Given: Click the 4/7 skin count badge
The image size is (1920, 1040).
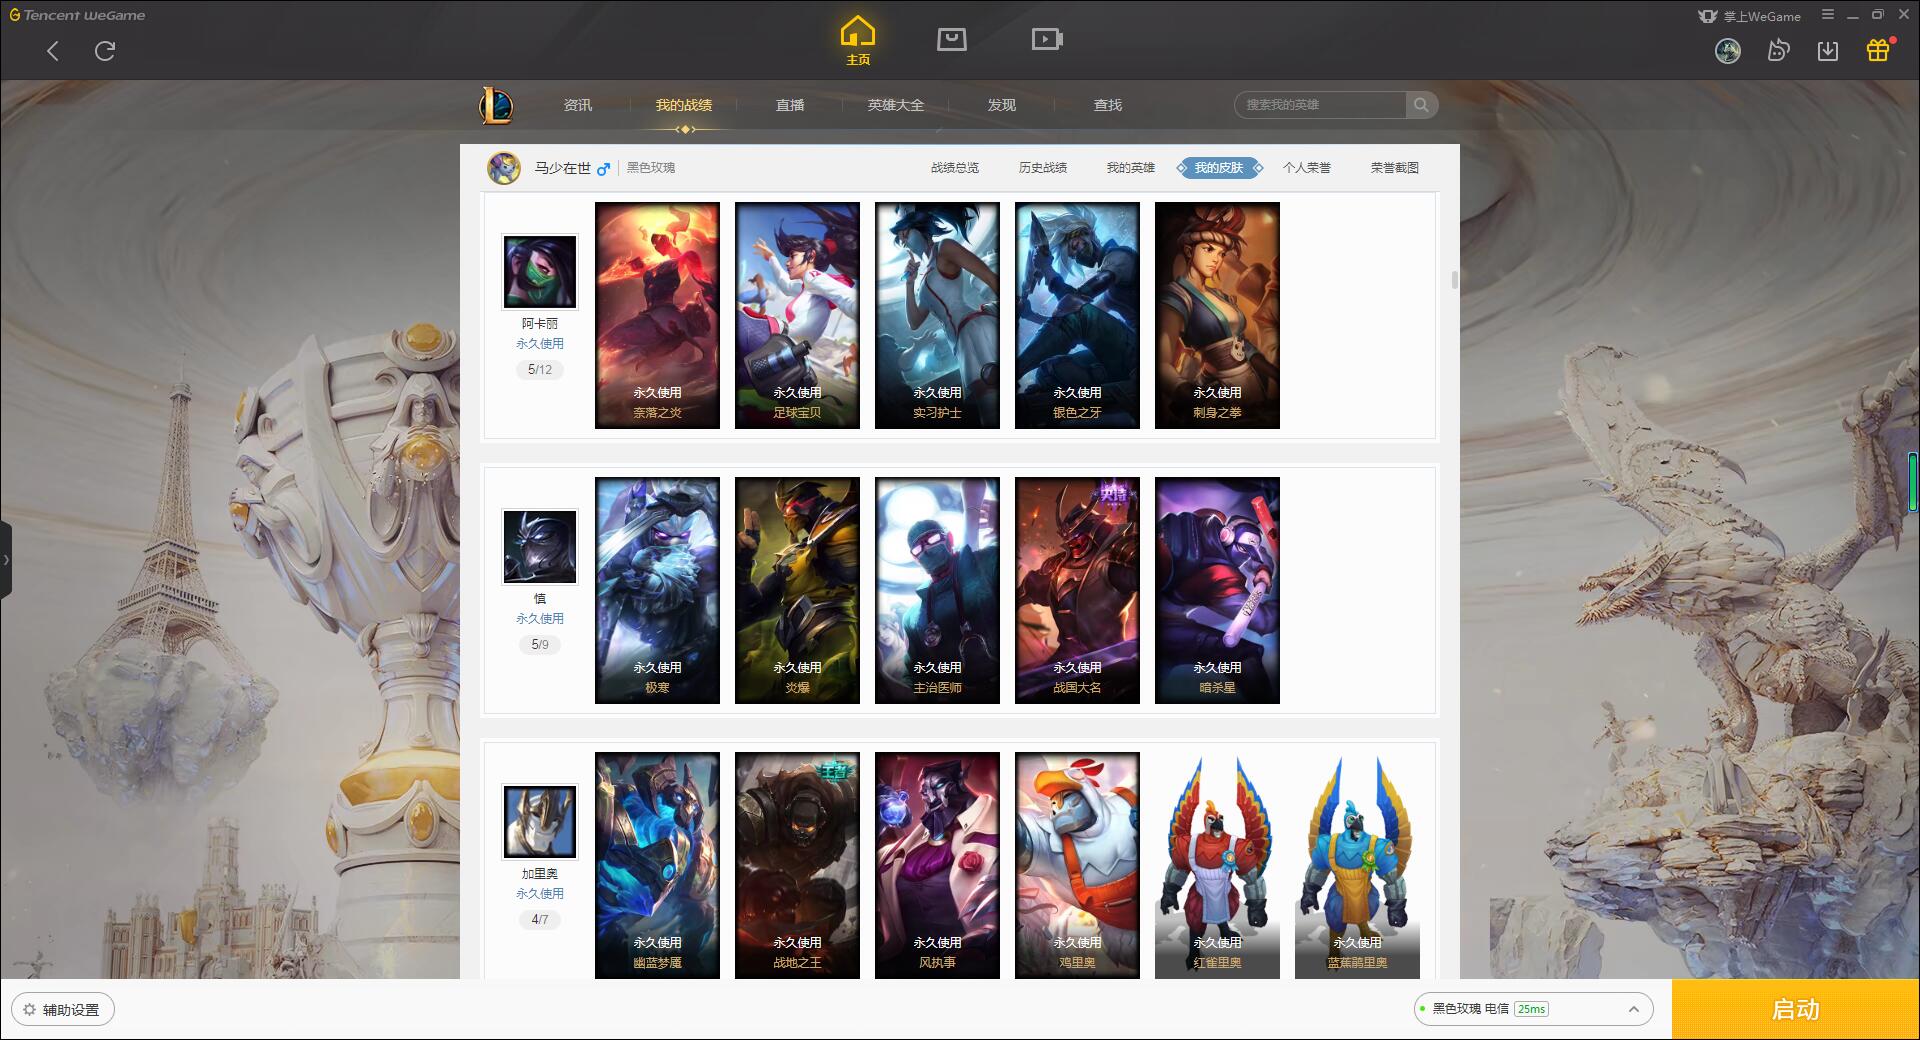Looking at the screenshot, I should [540, 920].
